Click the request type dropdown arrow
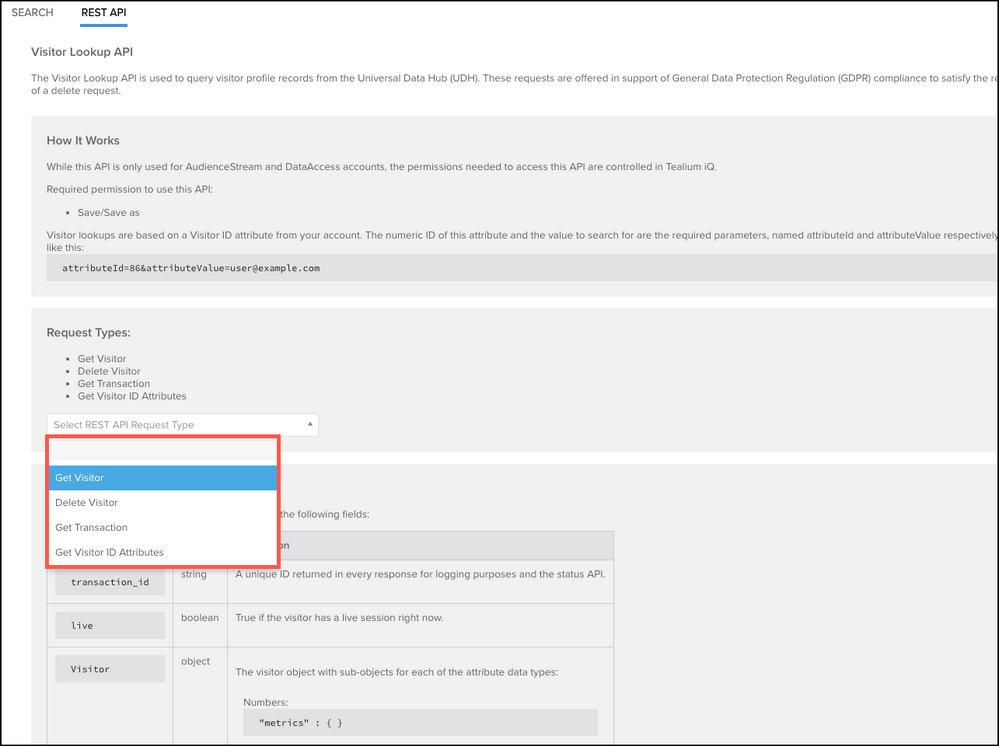The height and width of the screenshot is (746, 999). (x=309, y=425)
